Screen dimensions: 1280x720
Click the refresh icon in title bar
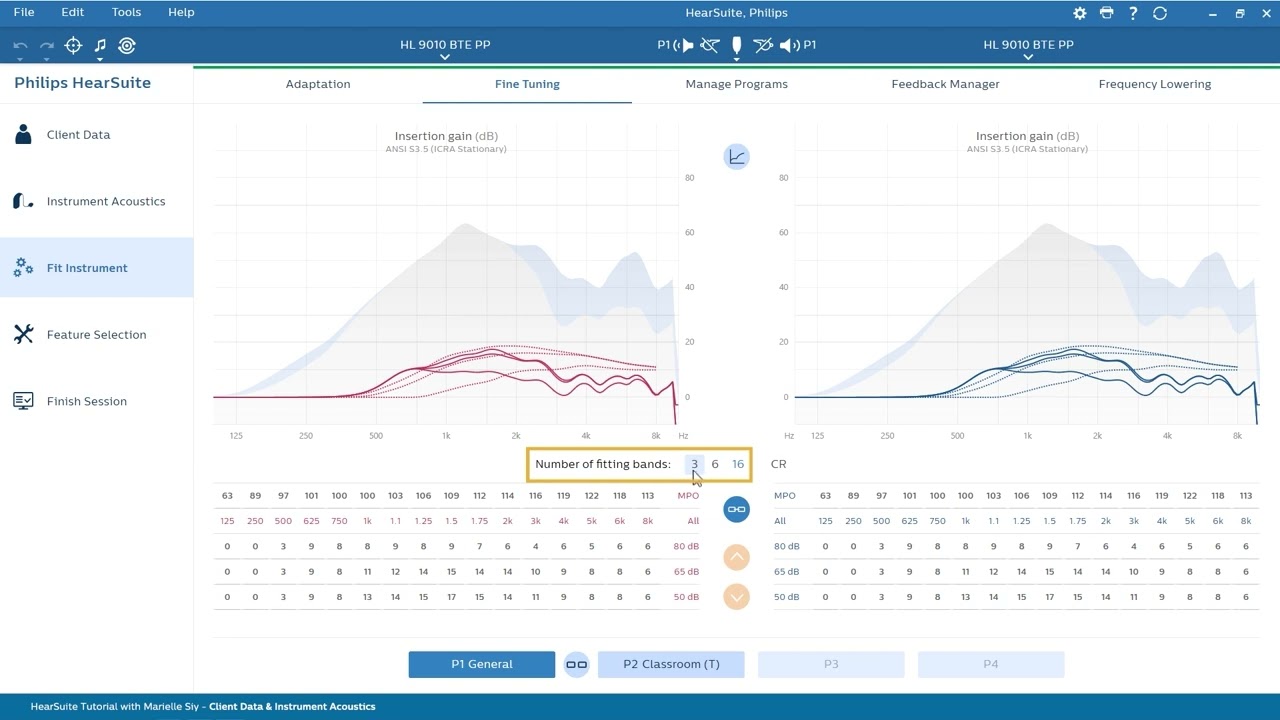click(1160, 13)
